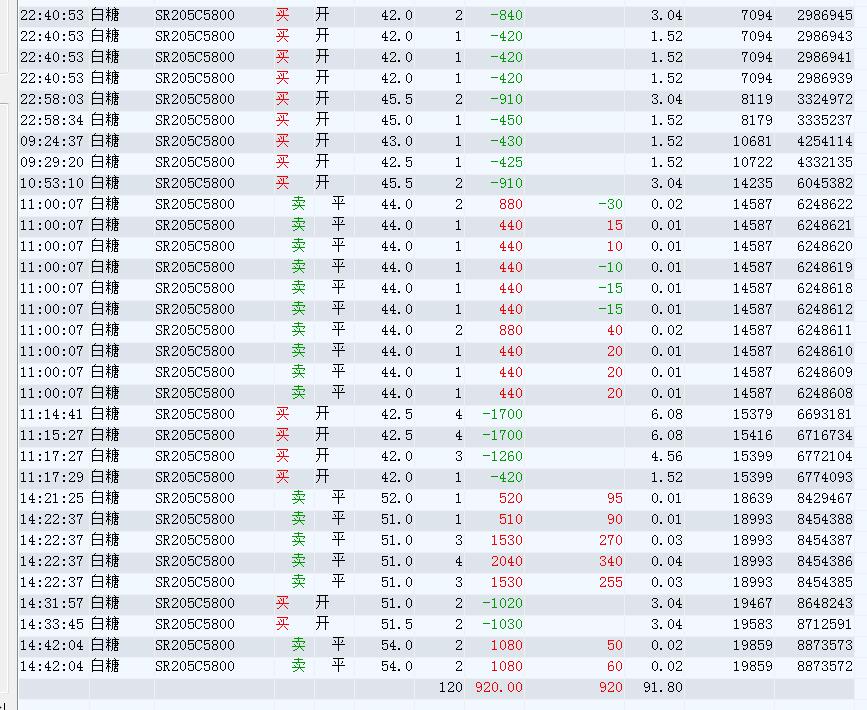Select the price 43.0 cell
867x710 pixels.
point(396,142)
